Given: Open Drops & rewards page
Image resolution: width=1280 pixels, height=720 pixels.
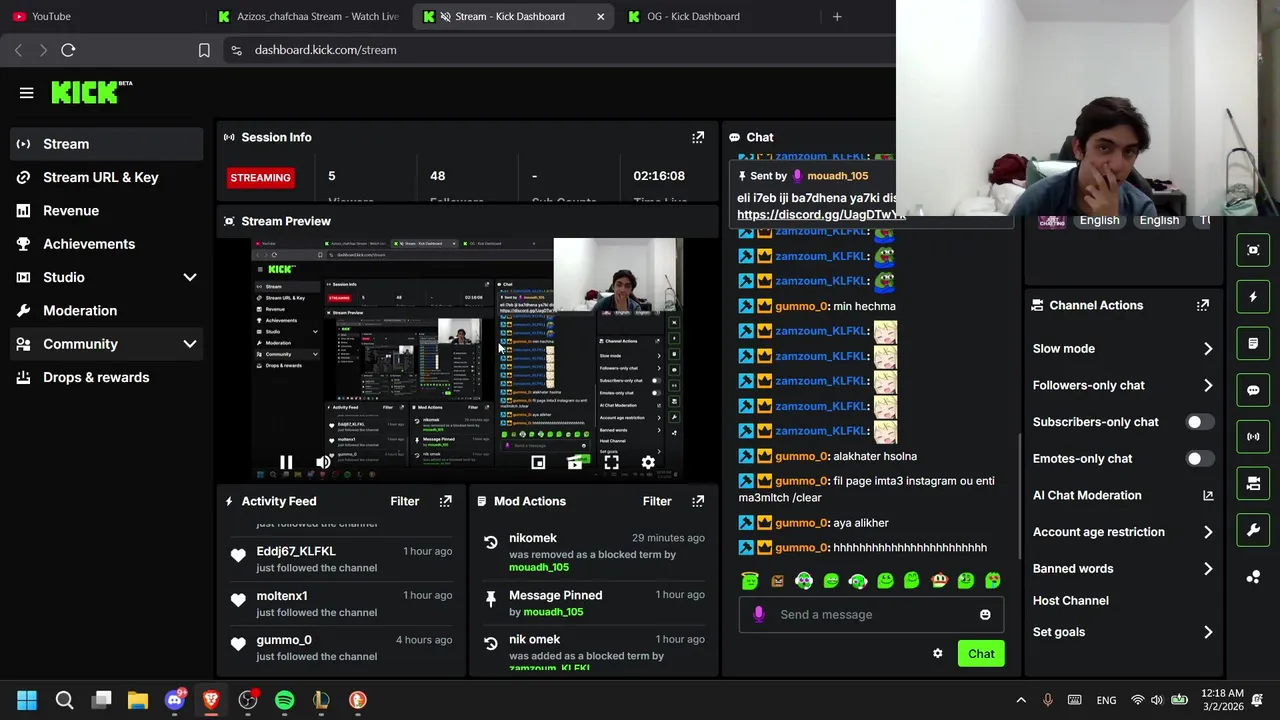Looking at the screenshot, I should (x=108, y=377).
